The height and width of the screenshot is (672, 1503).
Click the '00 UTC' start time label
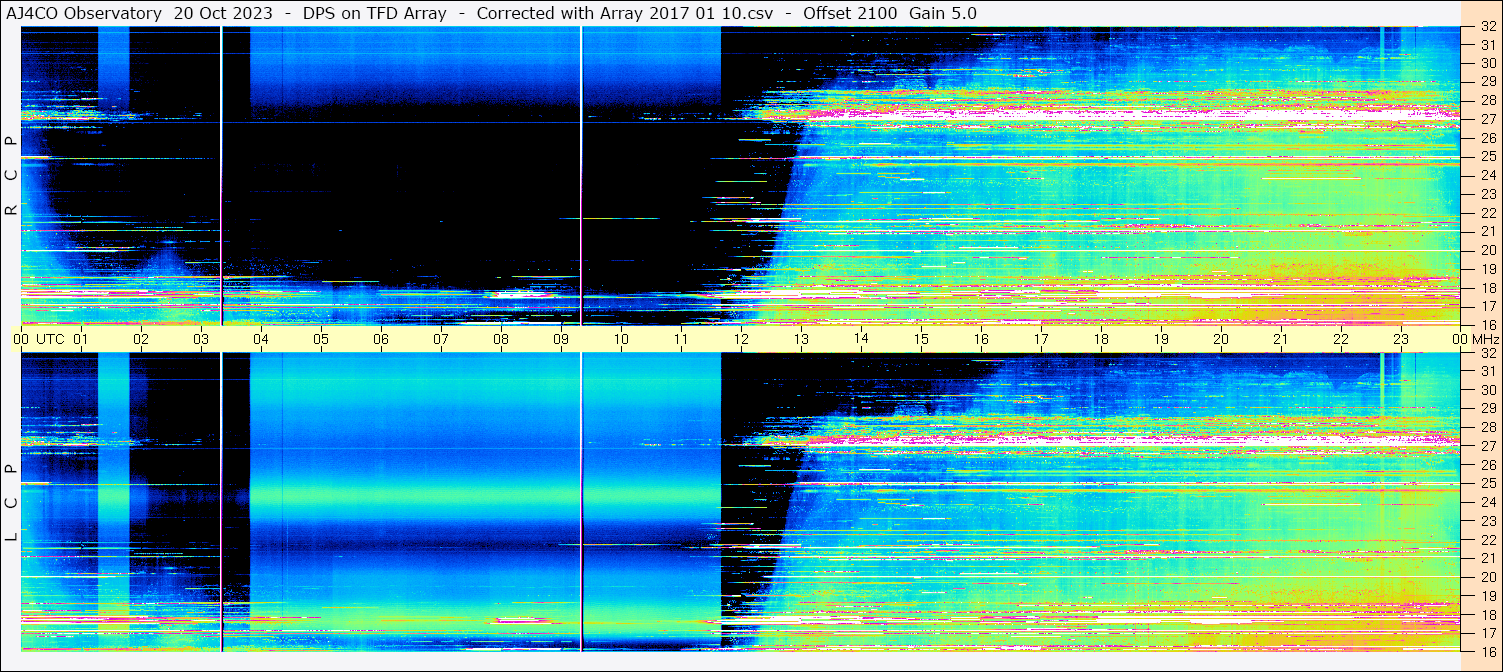coord(39,339)
